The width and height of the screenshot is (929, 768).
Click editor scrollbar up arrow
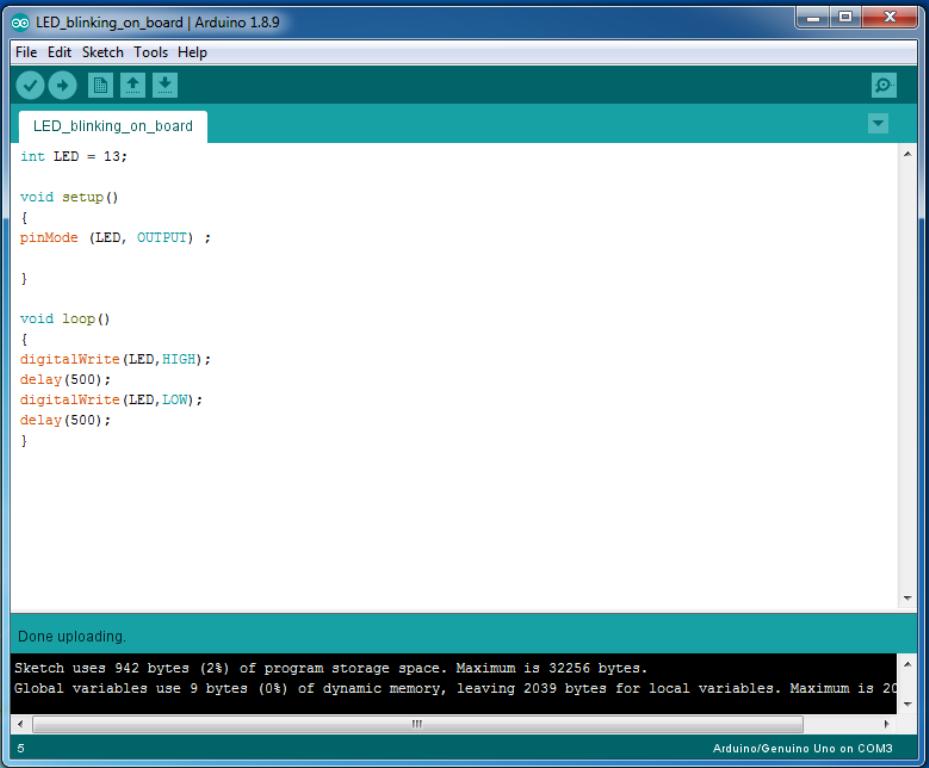(907, 154)
